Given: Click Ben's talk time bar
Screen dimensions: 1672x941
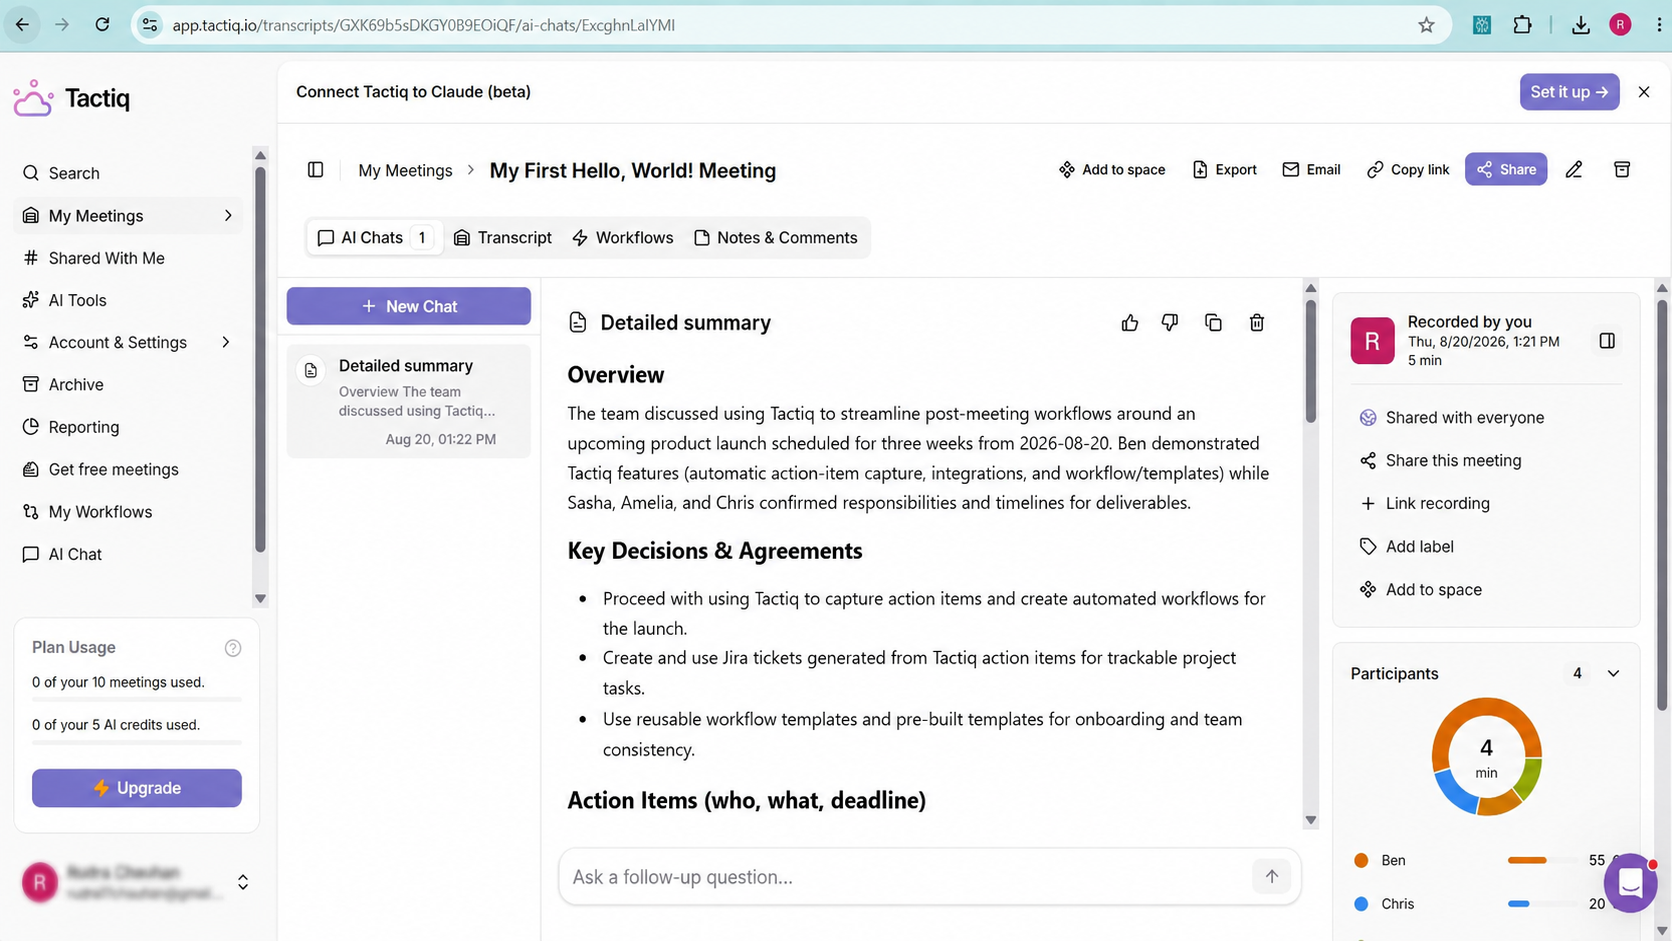Looking at the screenshot, I should click(1541, 861).
